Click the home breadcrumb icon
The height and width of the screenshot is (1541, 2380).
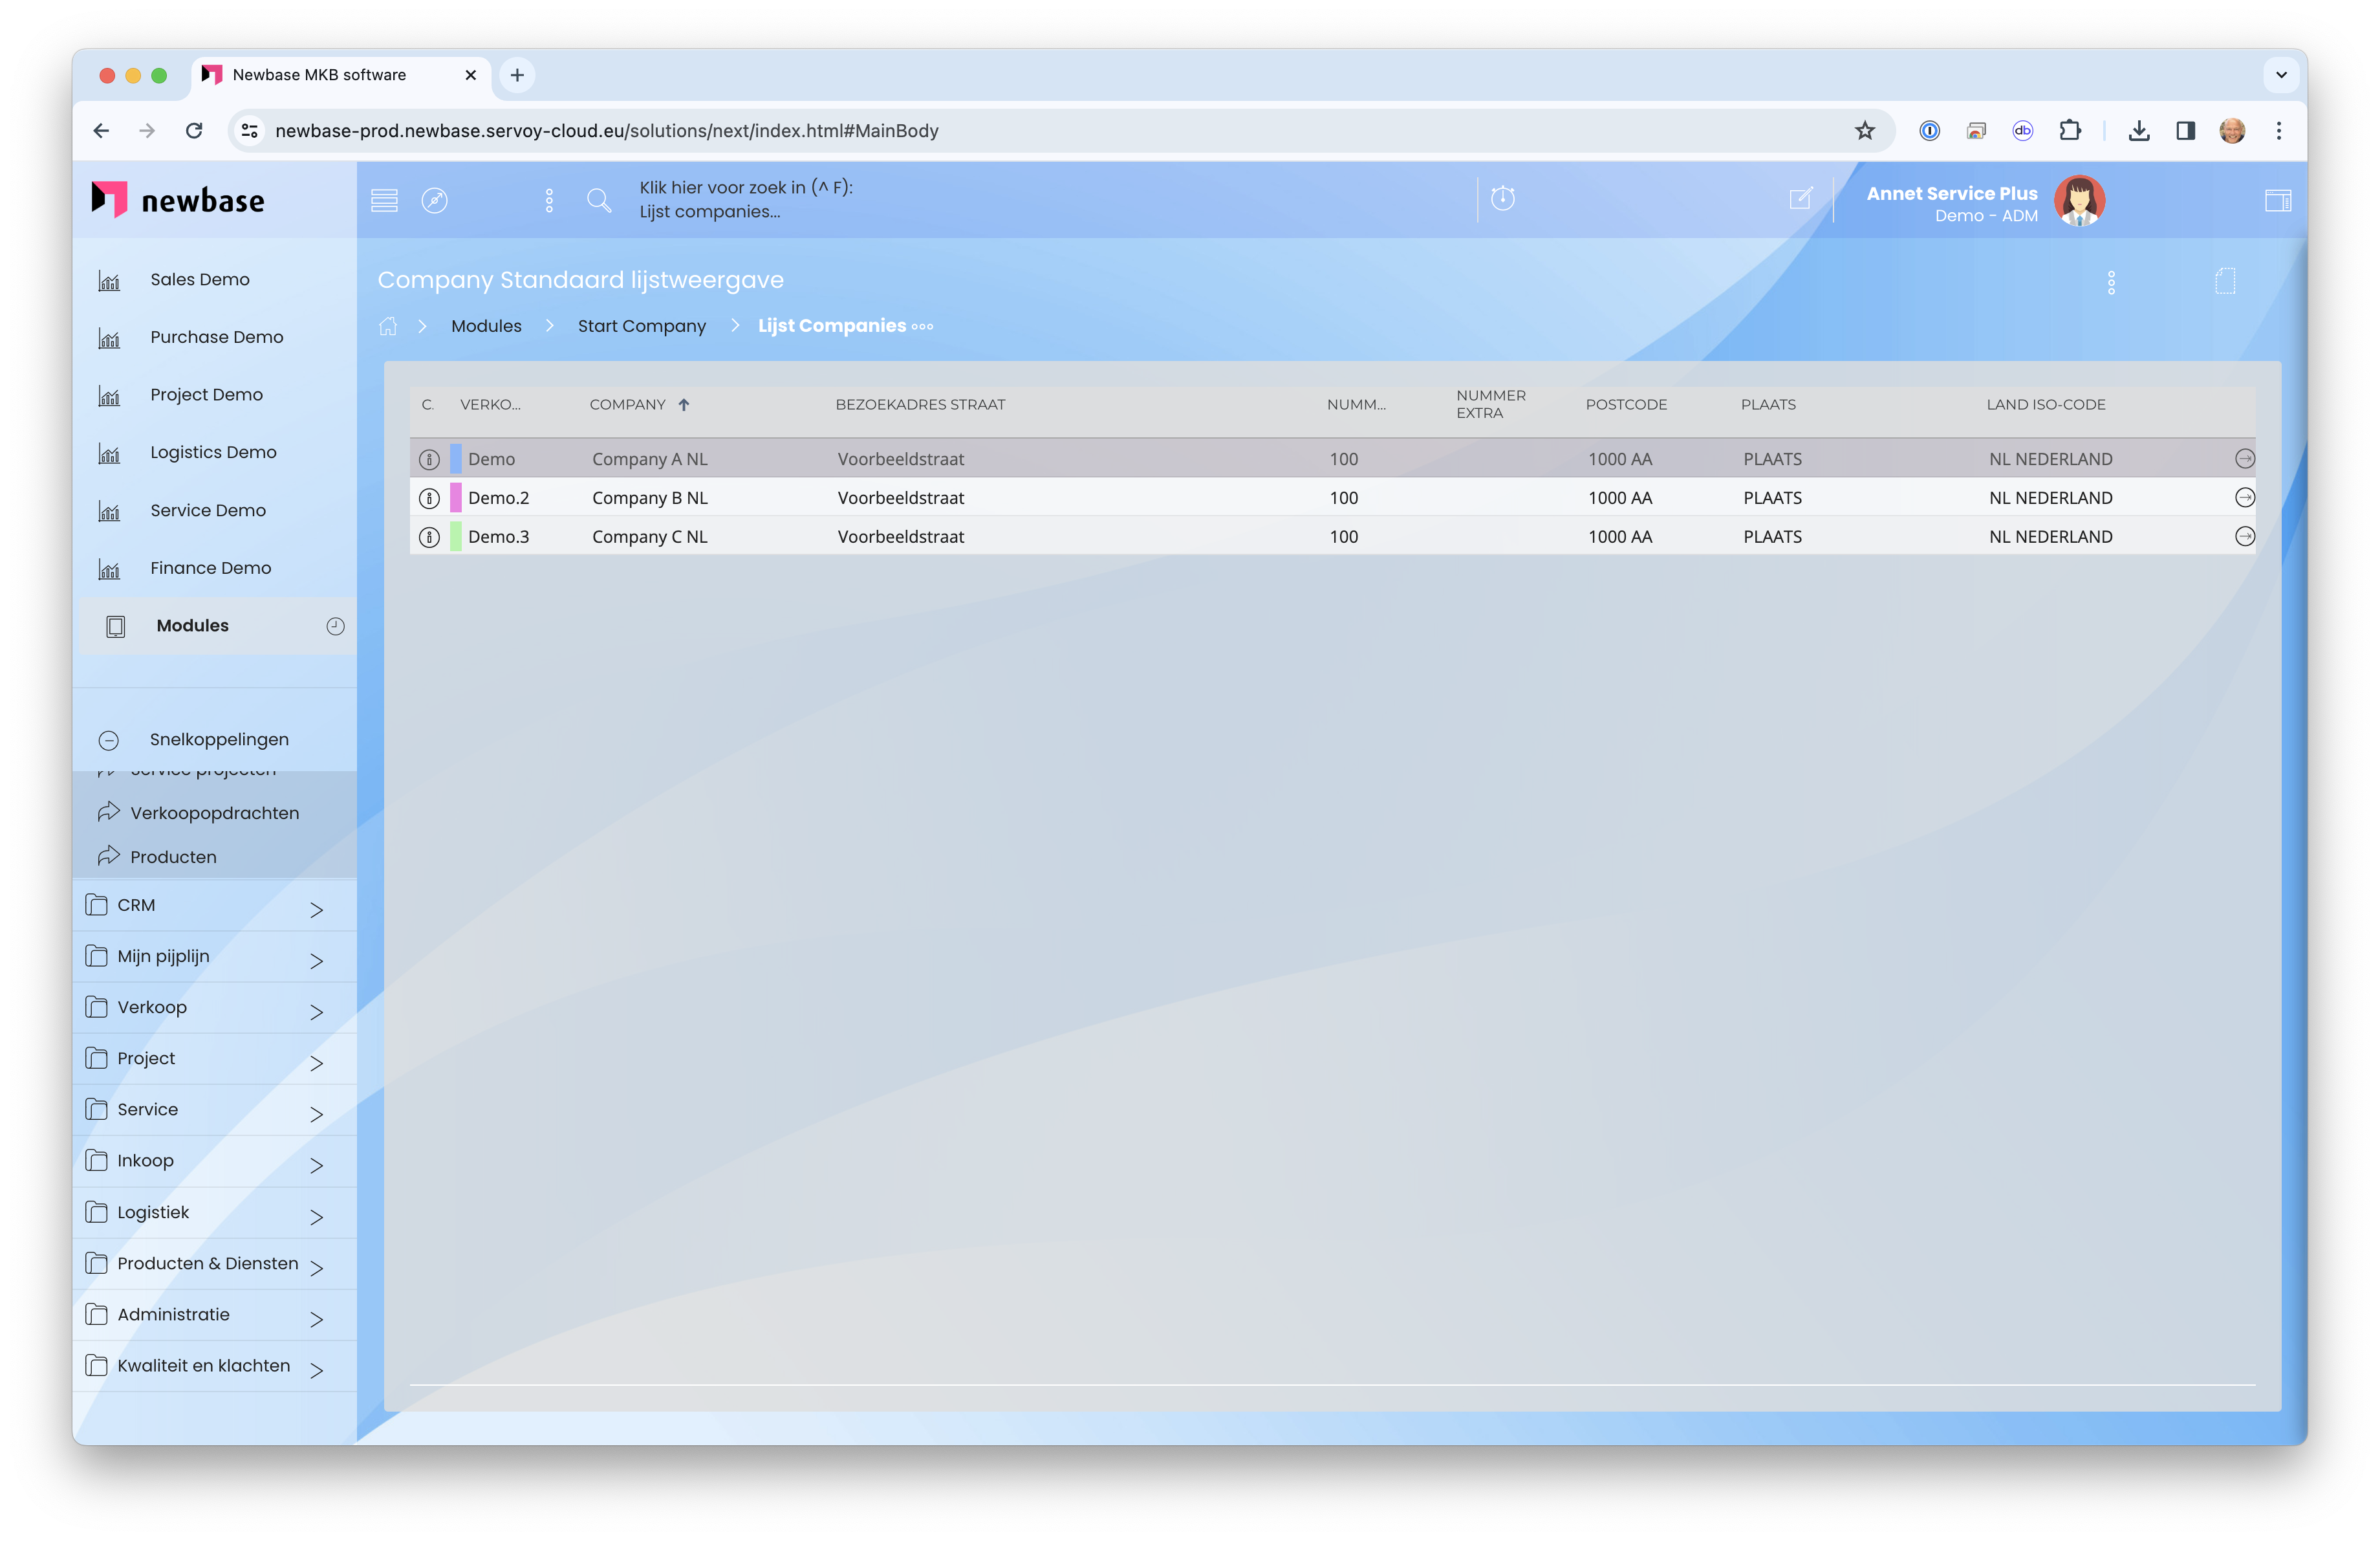pyautogui.click(x=388, y=326)
